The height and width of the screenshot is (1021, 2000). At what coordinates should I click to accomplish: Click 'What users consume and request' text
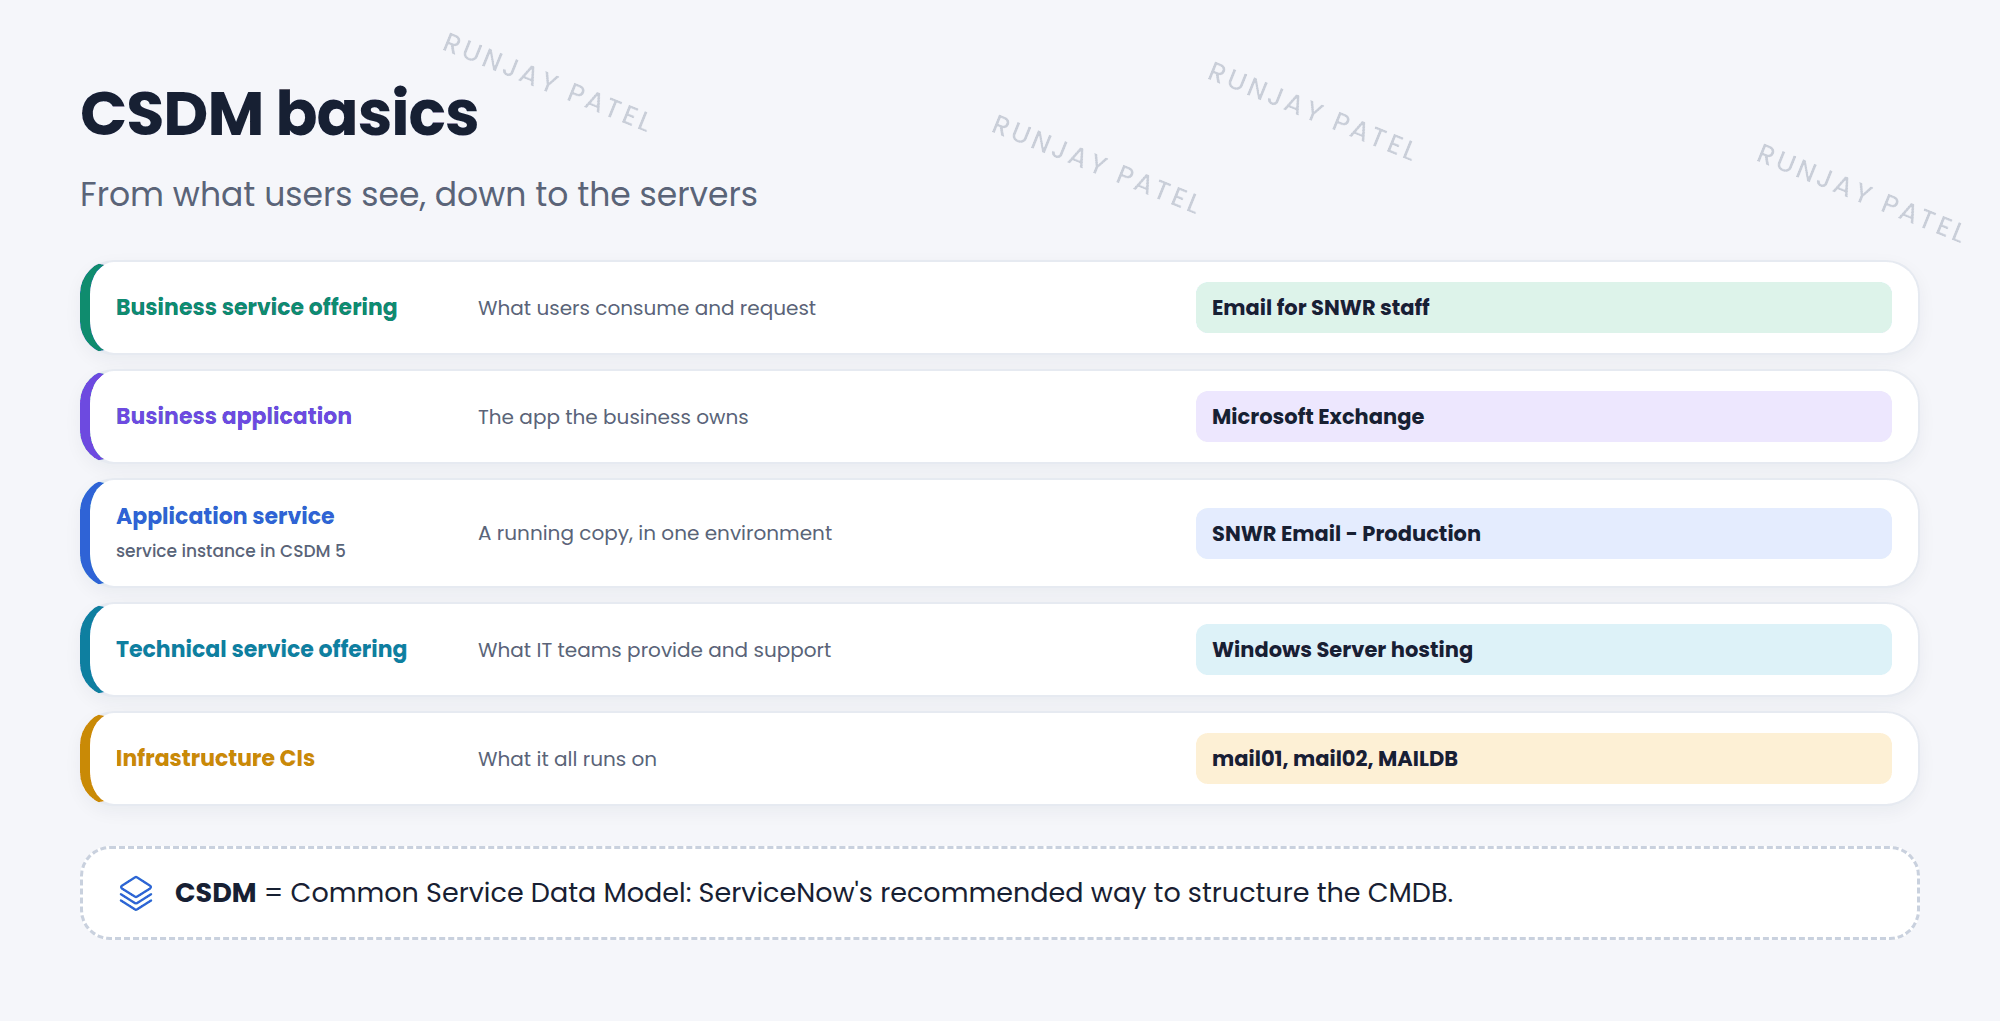(647, 308)
